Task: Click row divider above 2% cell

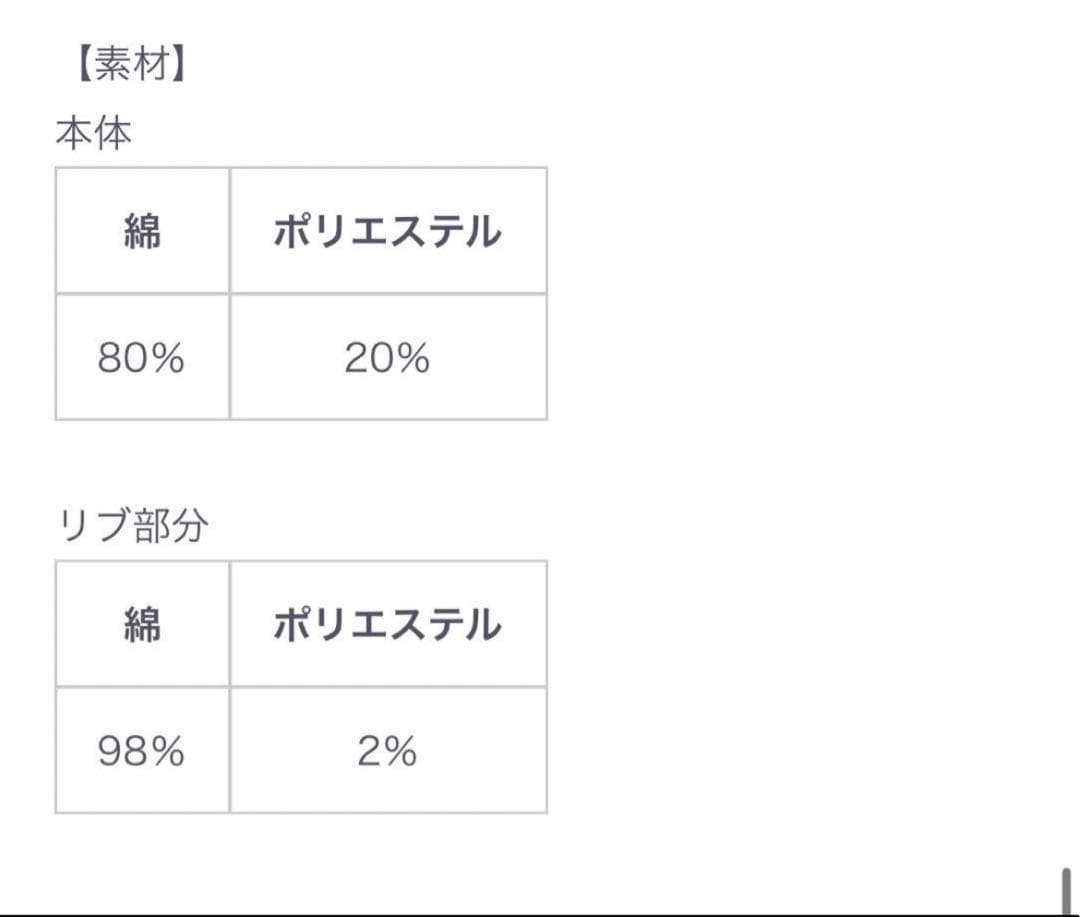Action: pos(387,687)
